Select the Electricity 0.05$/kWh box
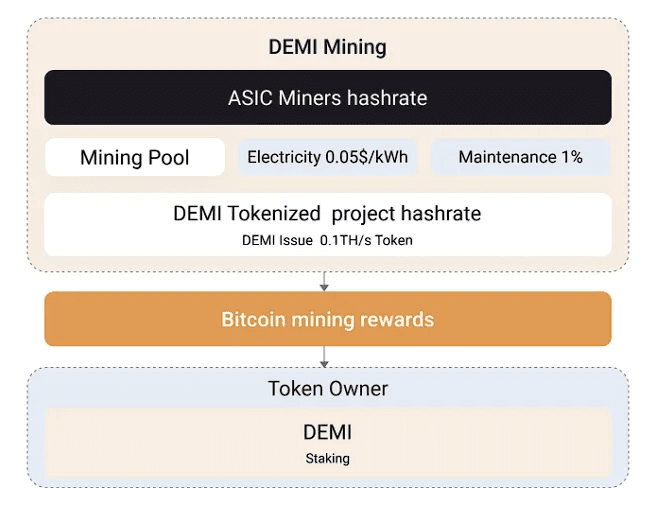Screen dimensions: 659x520 pos(328,157)
